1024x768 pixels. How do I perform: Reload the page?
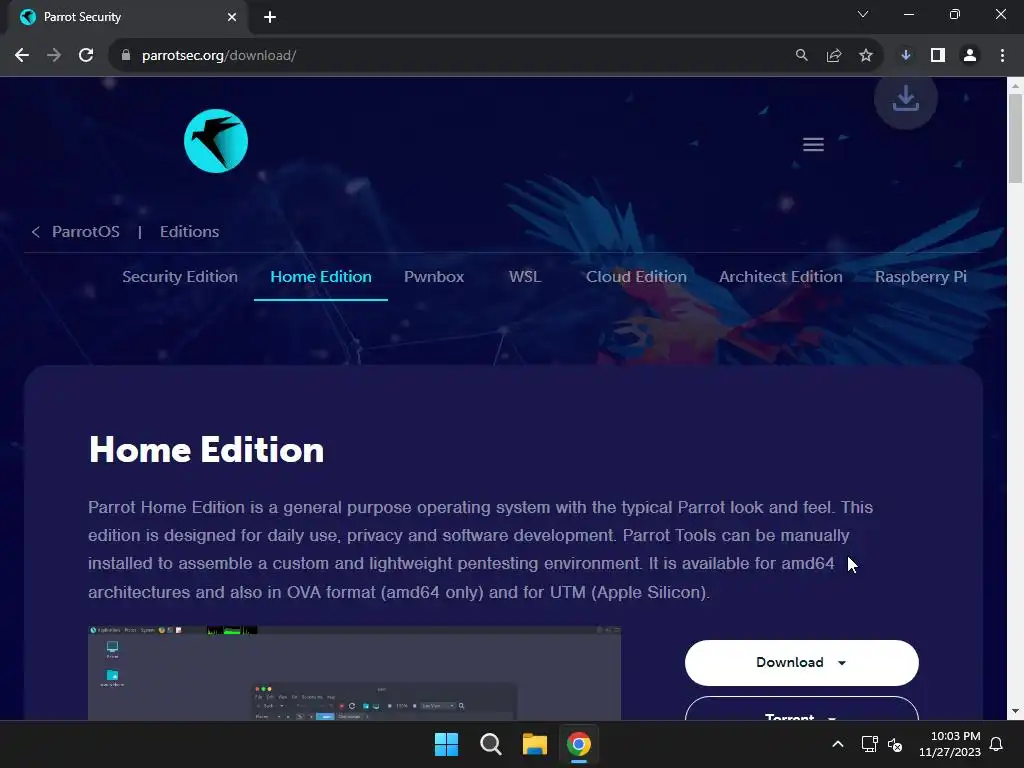tap(86, 56)
